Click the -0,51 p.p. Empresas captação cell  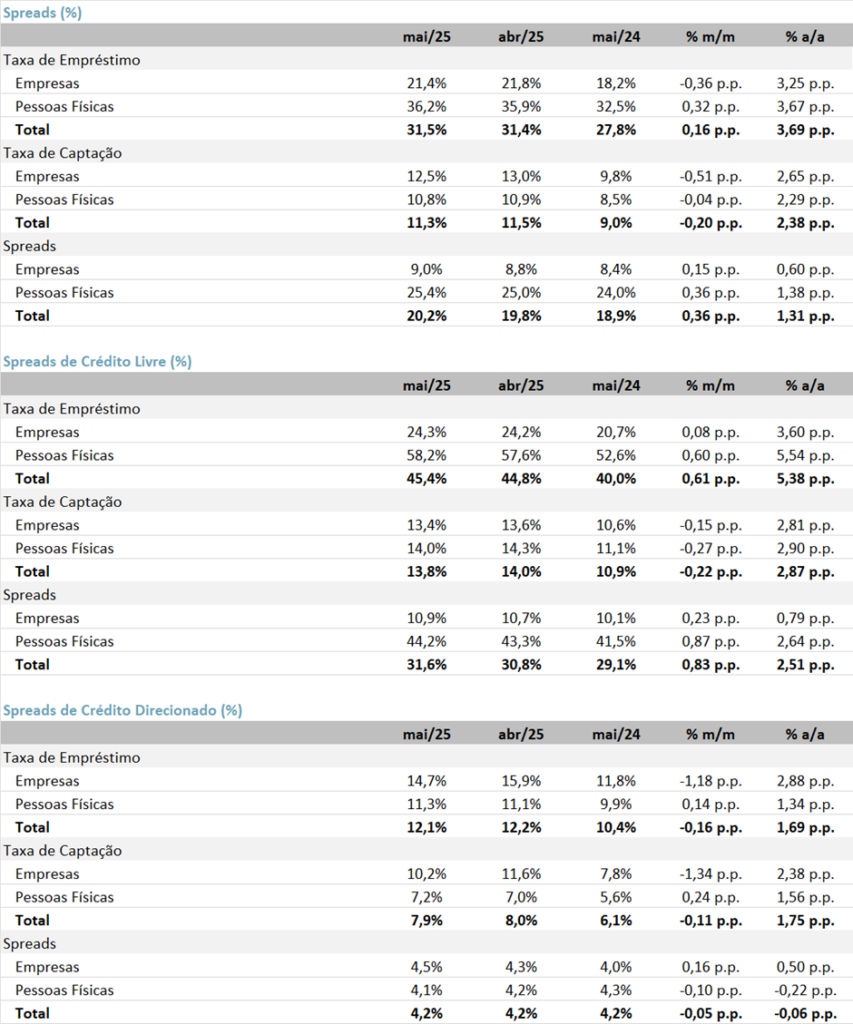(x=710, y=176)
